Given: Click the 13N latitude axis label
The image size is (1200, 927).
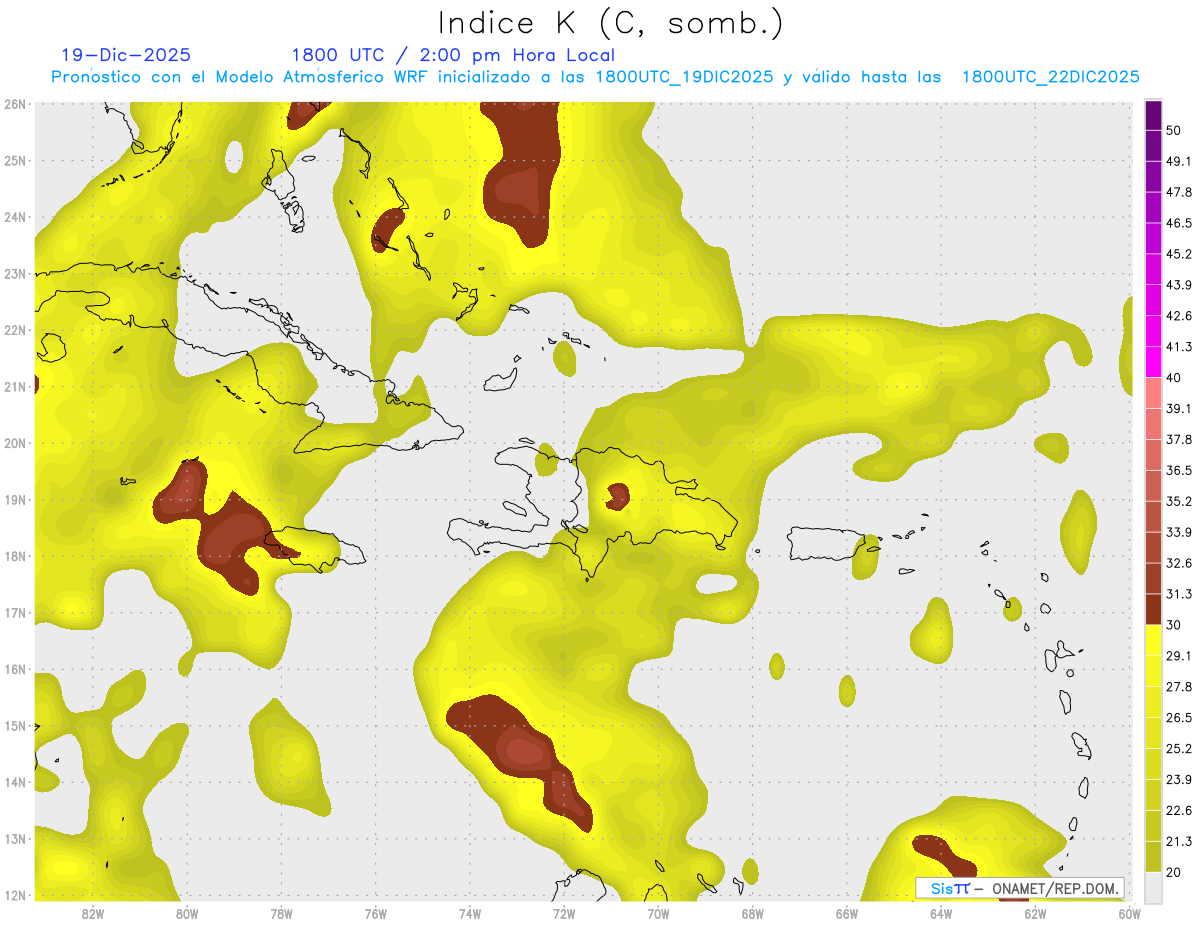Looking at the screenshot, I should pos(14,838).
